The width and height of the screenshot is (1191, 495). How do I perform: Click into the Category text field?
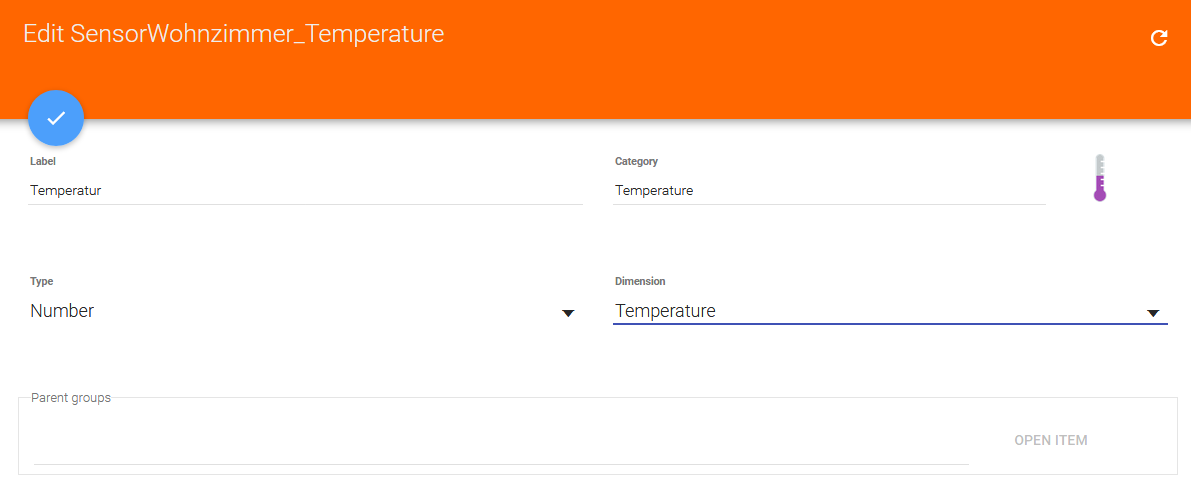pyautogui.click(x=829, y=190)
